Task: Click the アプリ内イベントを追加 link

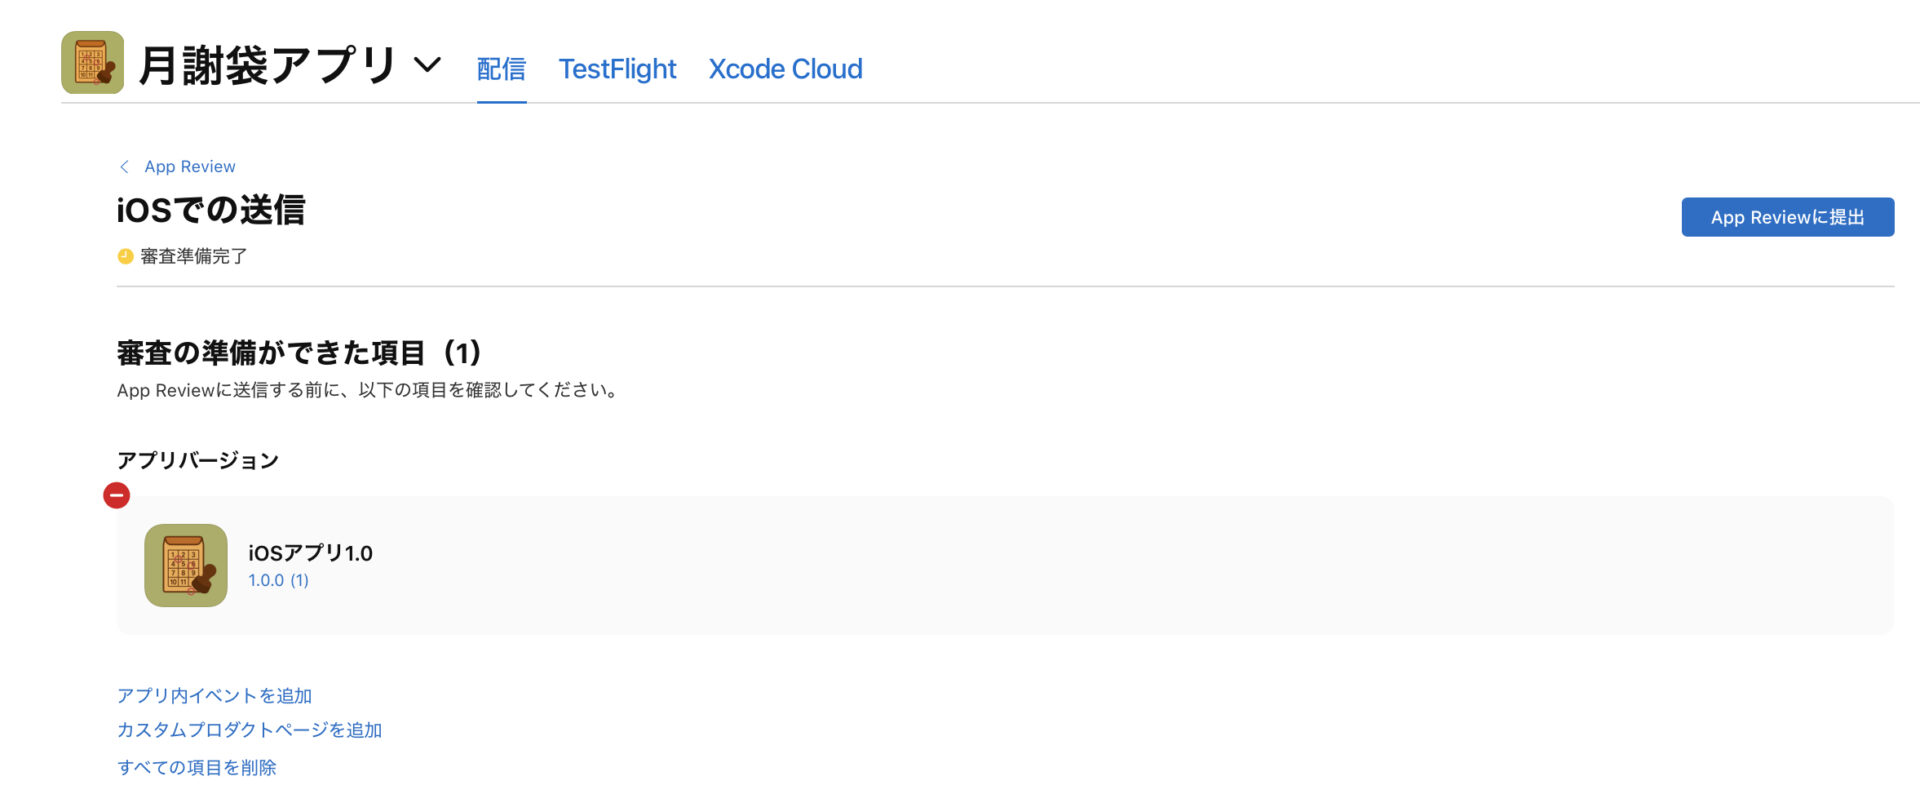Action: 215,695
